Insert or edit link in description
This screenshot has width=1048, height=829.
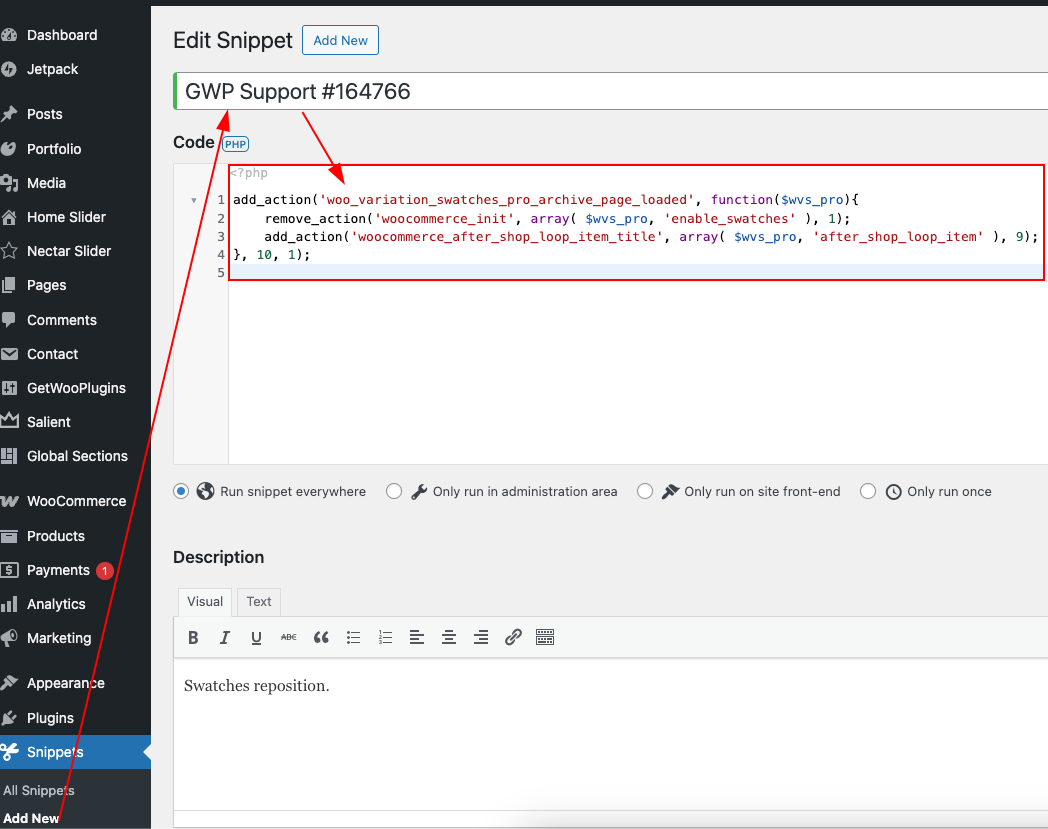513,638
